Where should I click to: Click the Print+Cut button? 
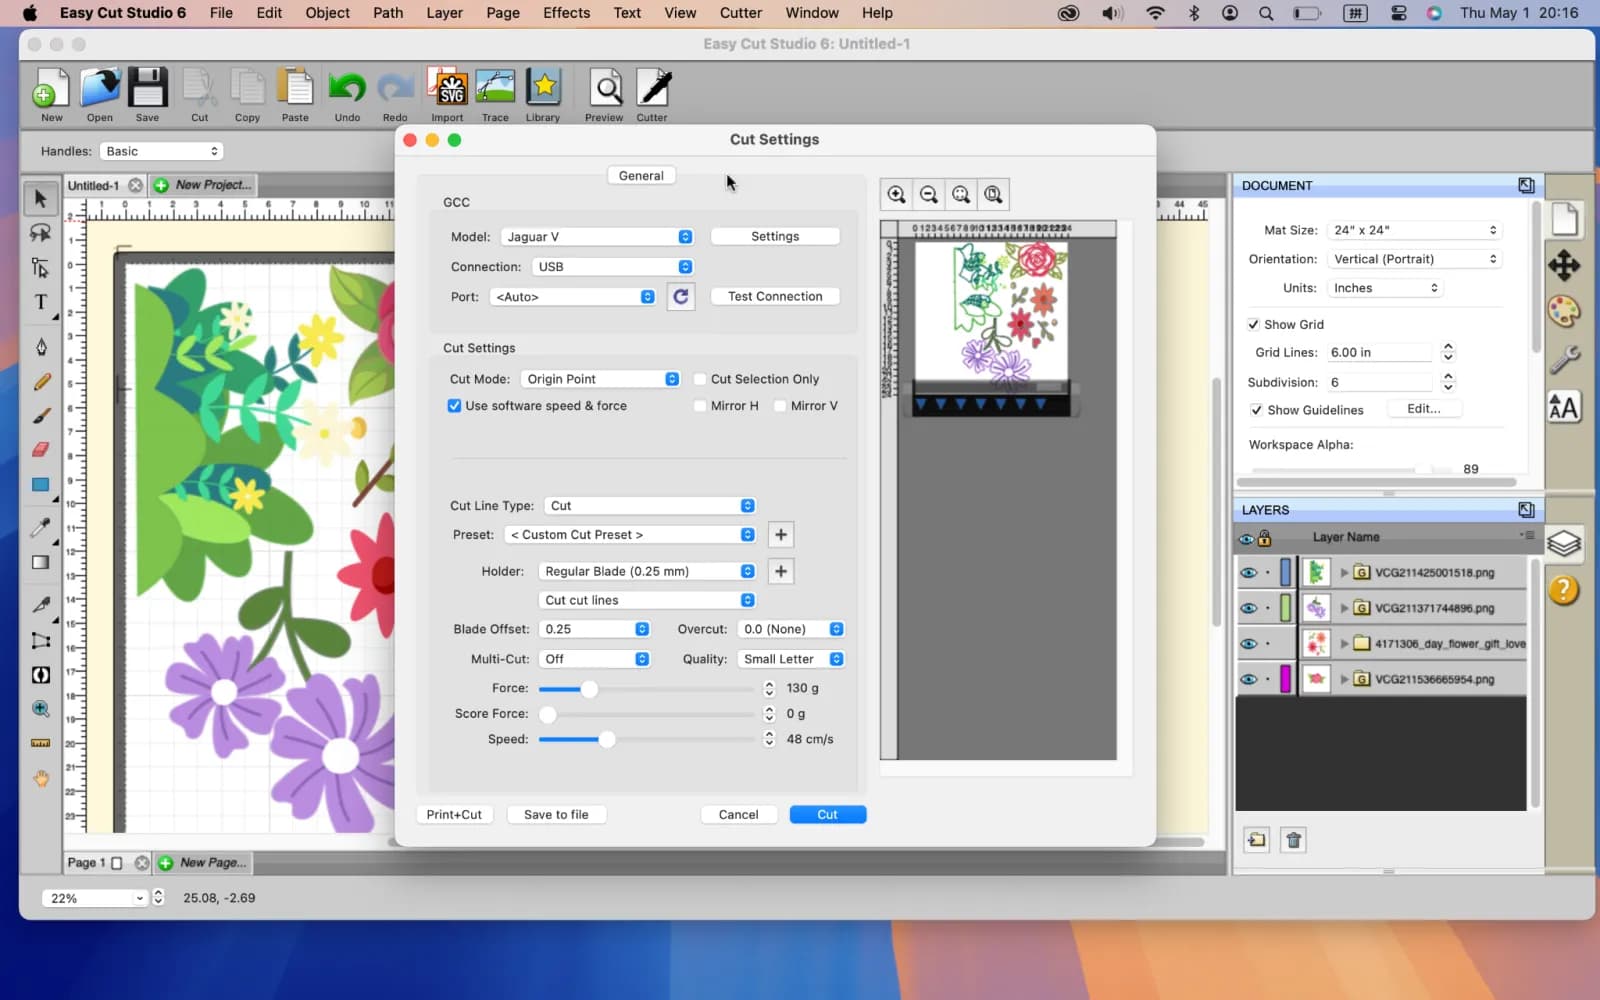pyautogui.click(x=454, y=814)
